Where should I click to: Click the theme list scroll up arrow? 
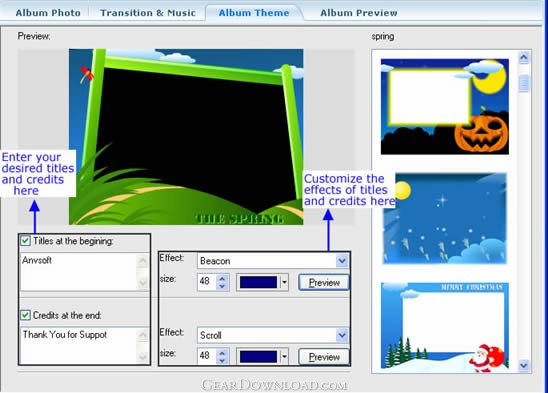[524, 57]
